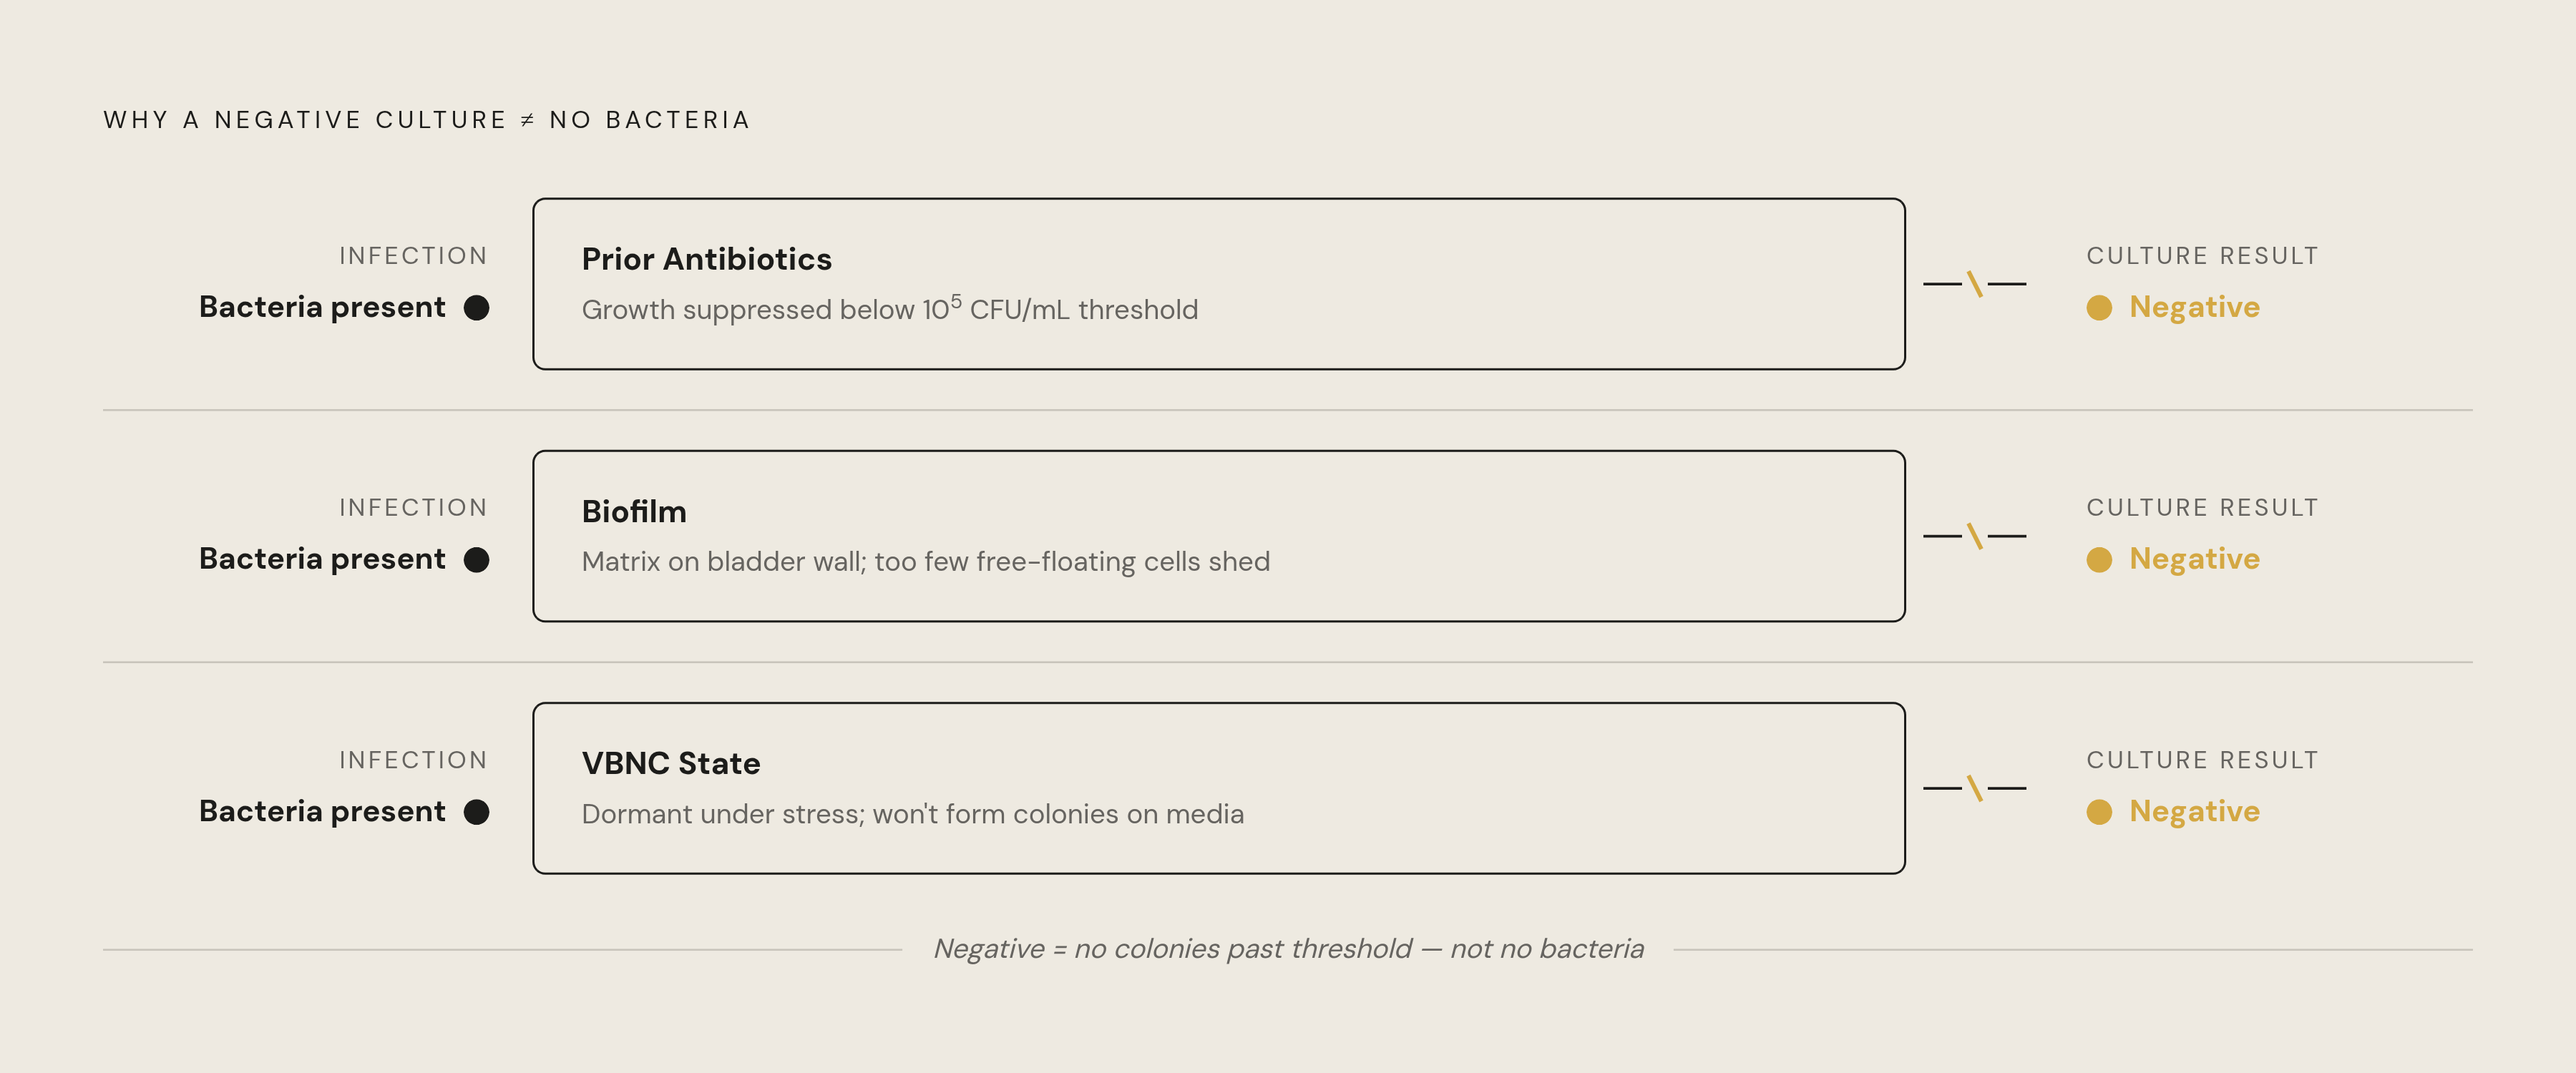Click the gold dot beside first Negative result
The image size is (2576, 1073).
(x=2099, y=307)
